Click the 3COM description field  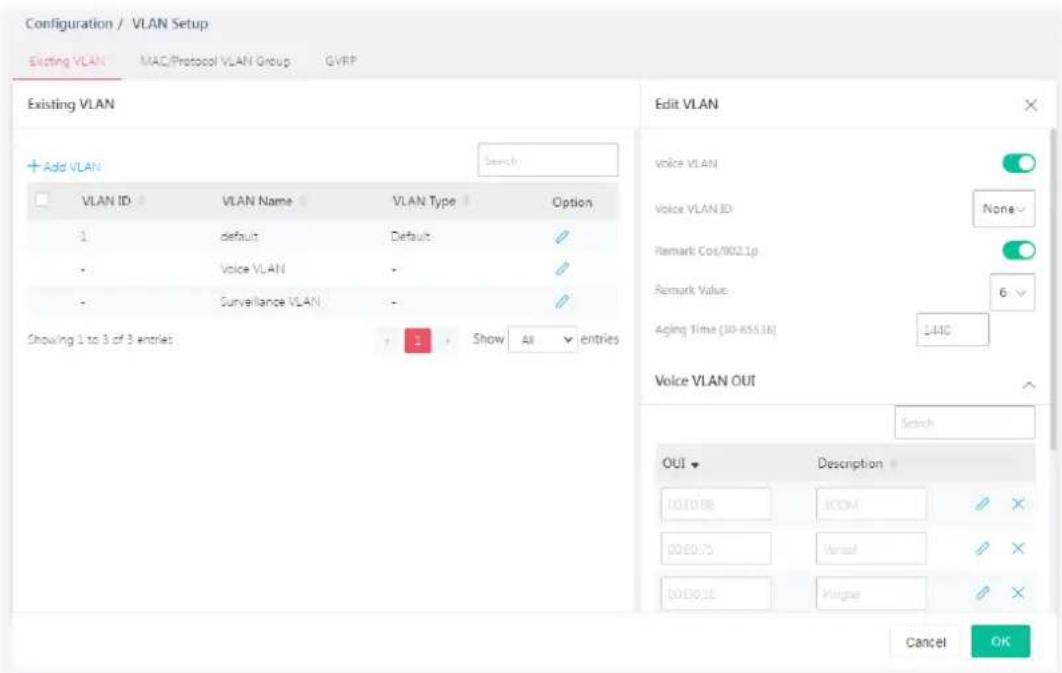pos(871,504)
